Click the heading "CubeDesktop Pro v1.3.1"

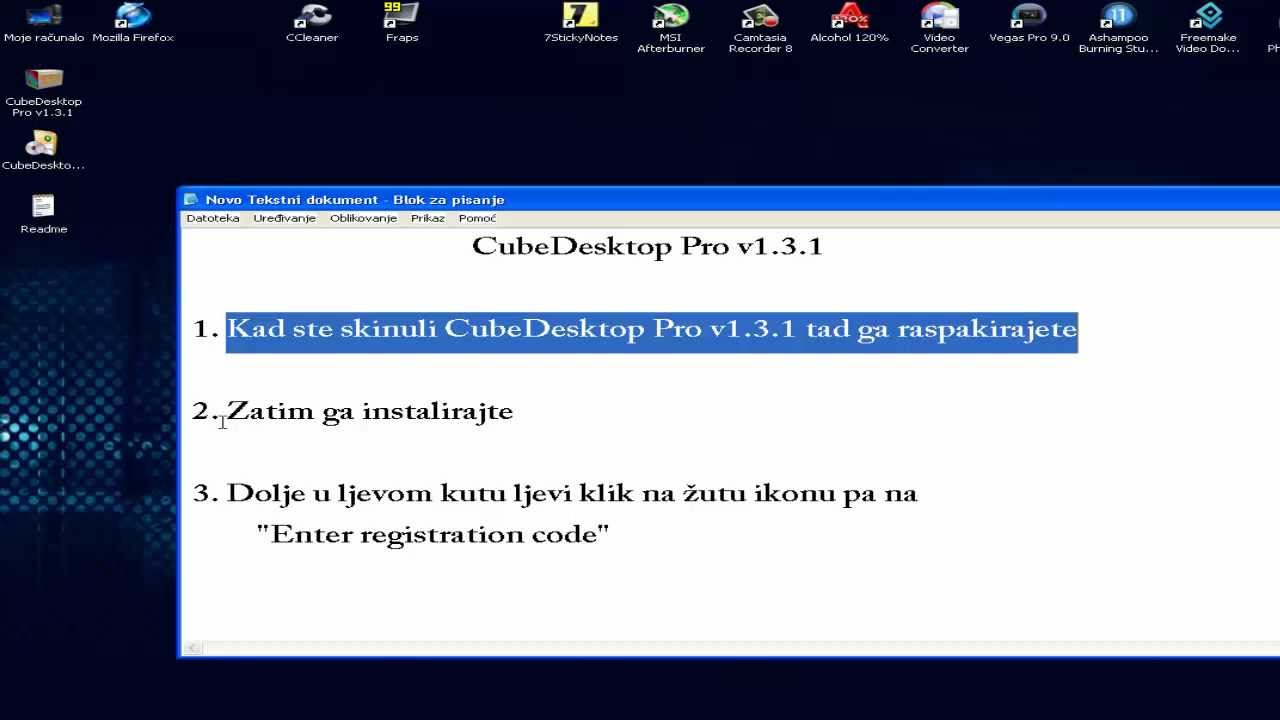click(x=647, y=246)
